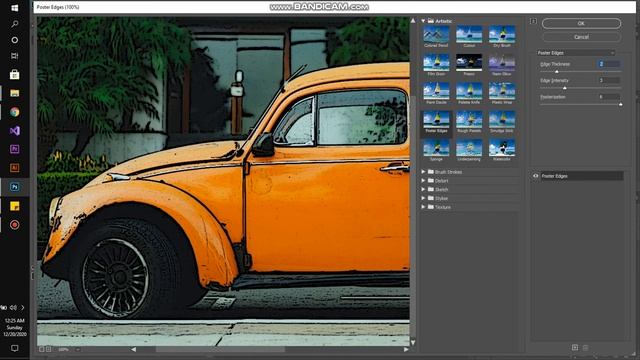Open Premiere Pro from taskbar
Viewport: 640px width, 360px height.
click(x=15, y=149)
